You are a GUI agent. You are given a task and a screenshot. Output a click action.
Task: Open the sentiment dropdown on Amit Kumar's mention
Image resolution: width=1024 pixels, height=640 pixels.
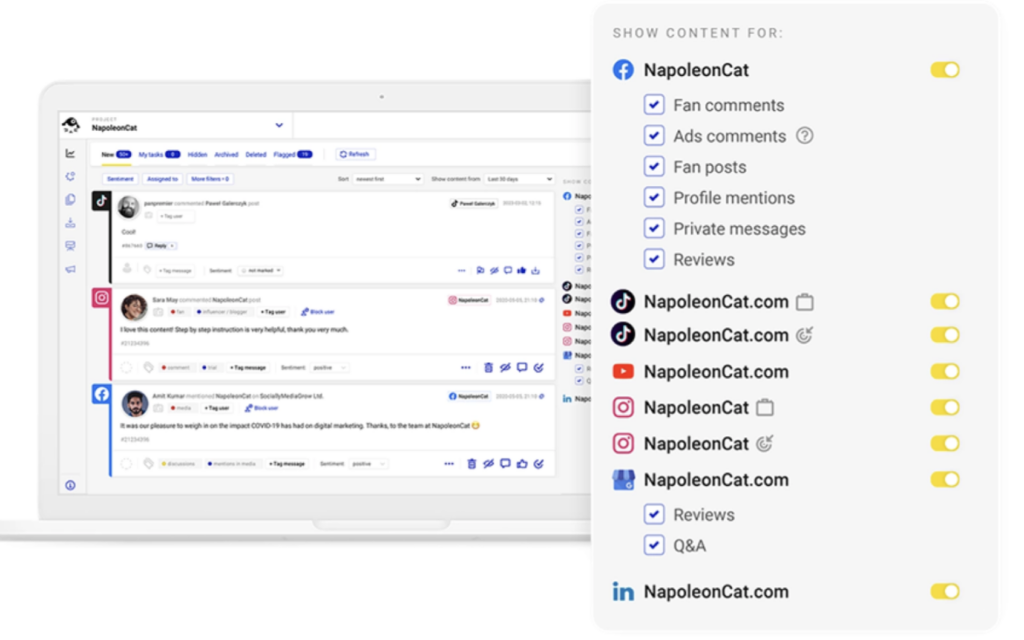[368, 464]
